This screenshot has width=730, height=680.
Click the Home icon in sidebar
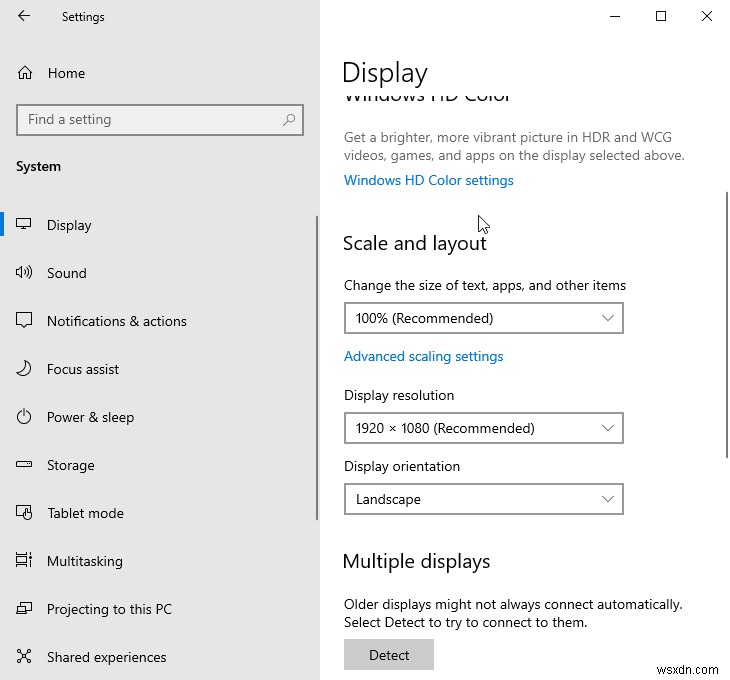[x=25, y=73]
